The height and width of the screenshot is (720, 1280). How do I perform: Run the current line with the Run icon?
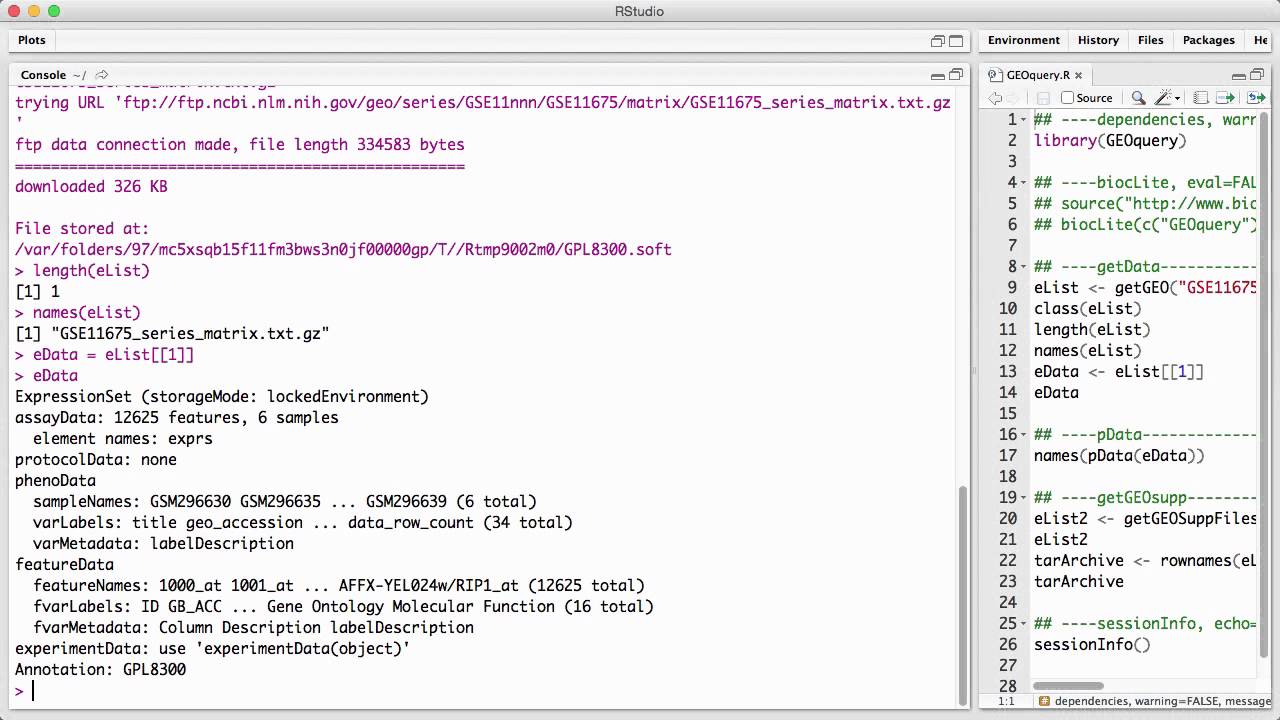pyautogui.click(x=1226, y=98)
